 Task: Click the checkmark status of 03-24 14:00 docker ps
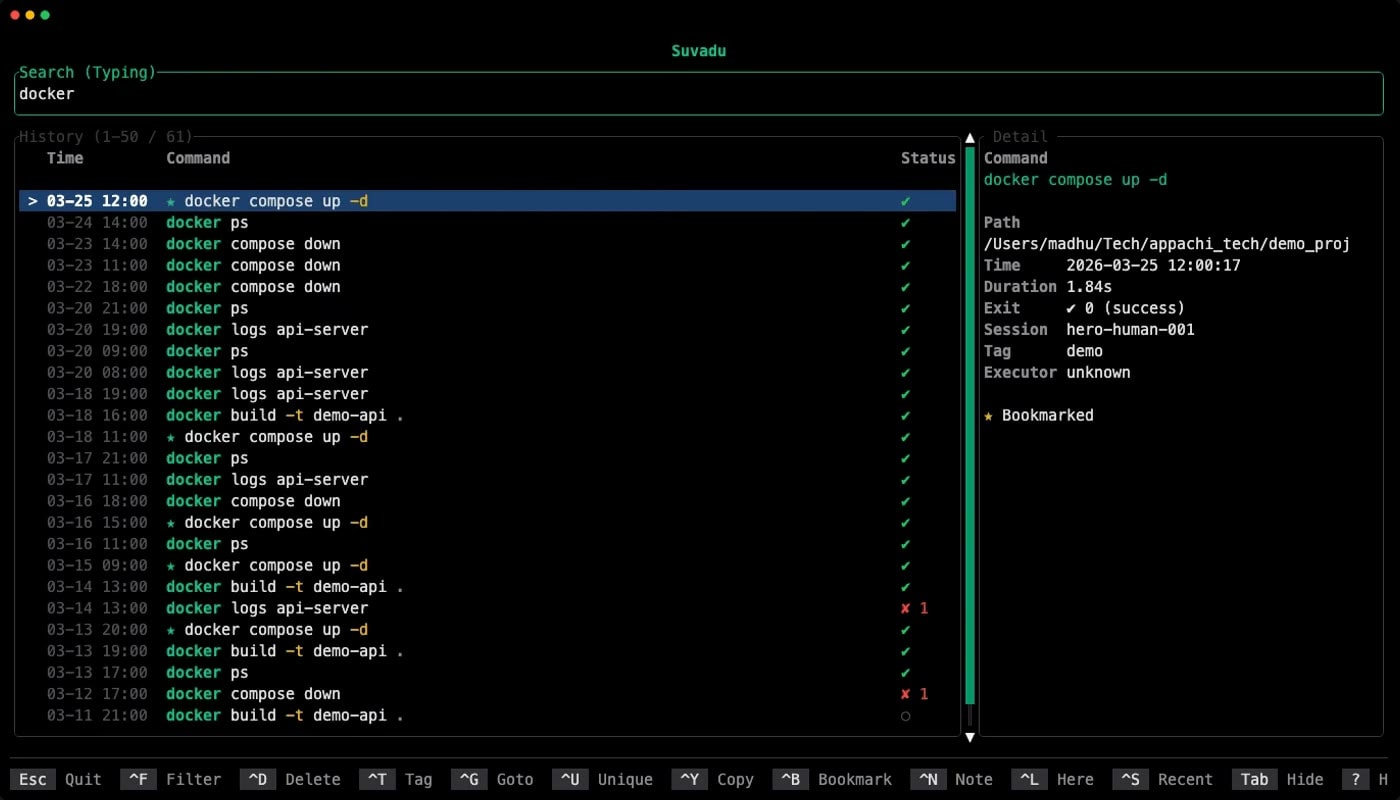905,223
